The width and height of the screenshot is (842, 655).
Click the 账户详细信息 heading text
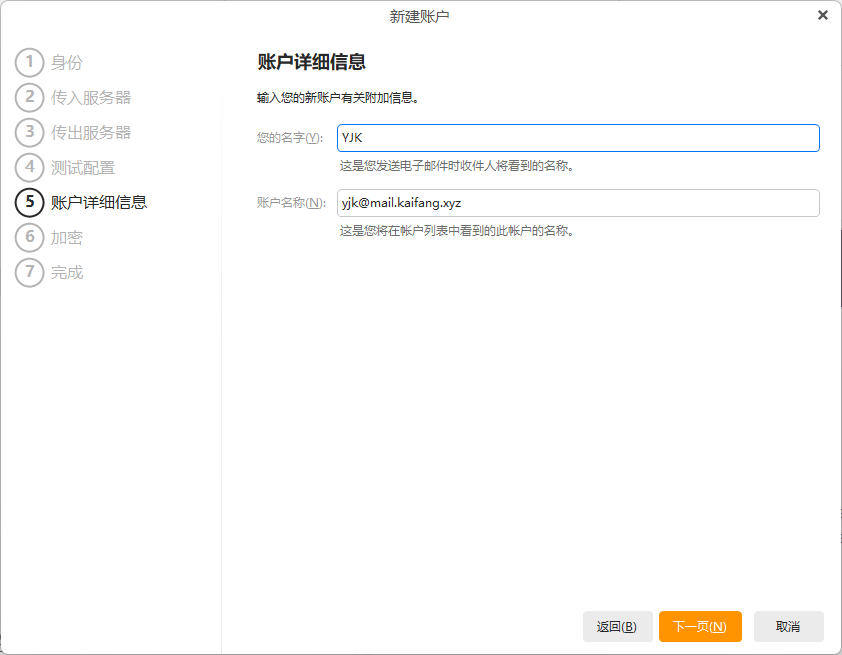coord(311,62)
